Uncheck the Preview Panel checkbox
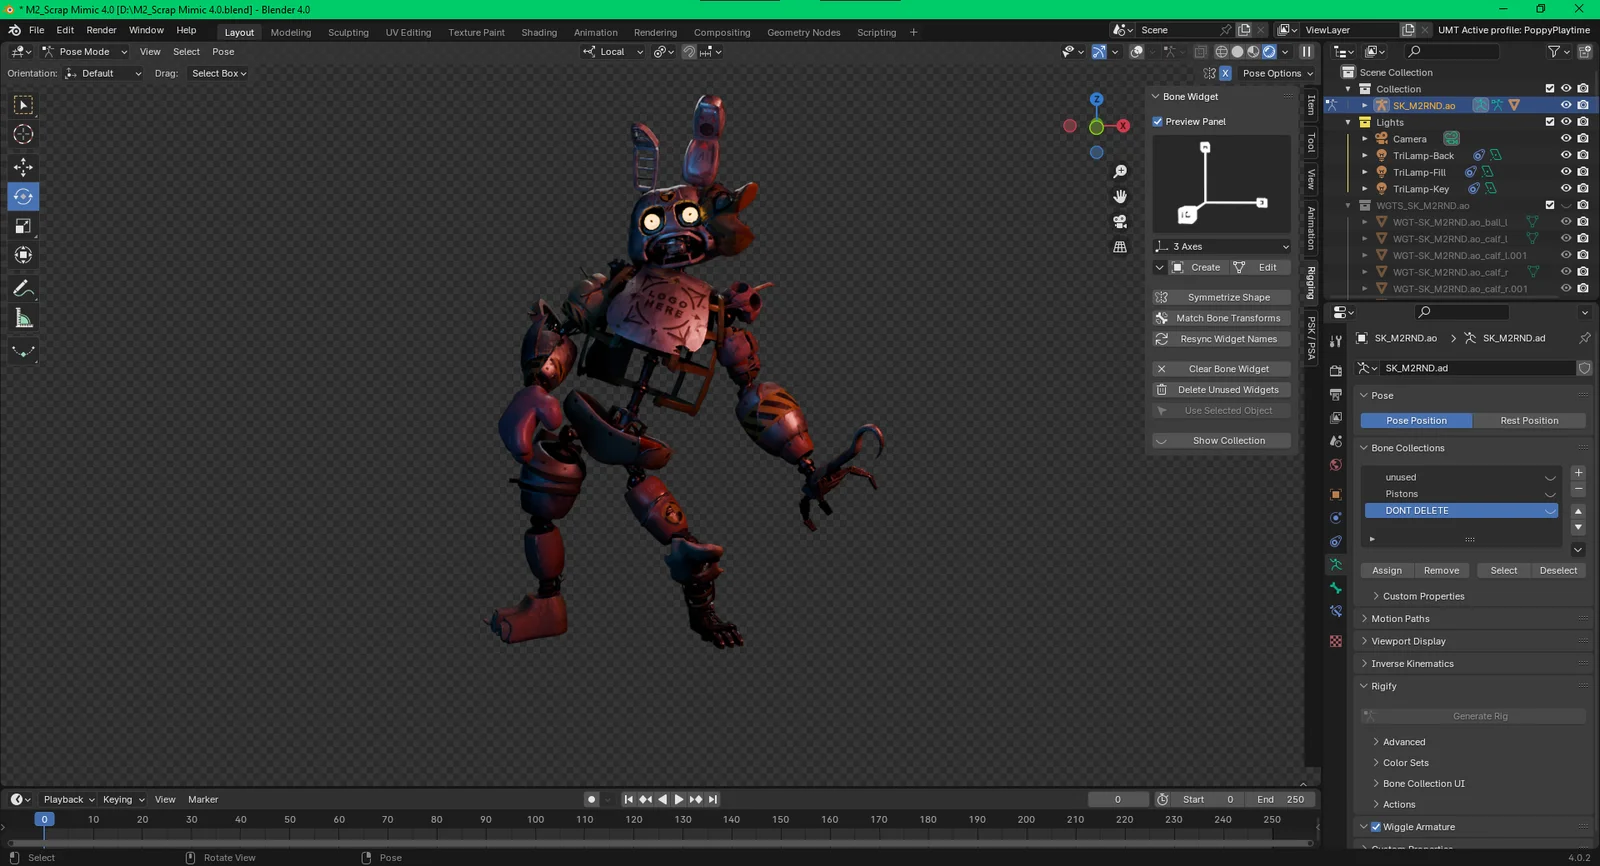The height and width of the screenshot is (866, 1600). (x=1158, y=122)
